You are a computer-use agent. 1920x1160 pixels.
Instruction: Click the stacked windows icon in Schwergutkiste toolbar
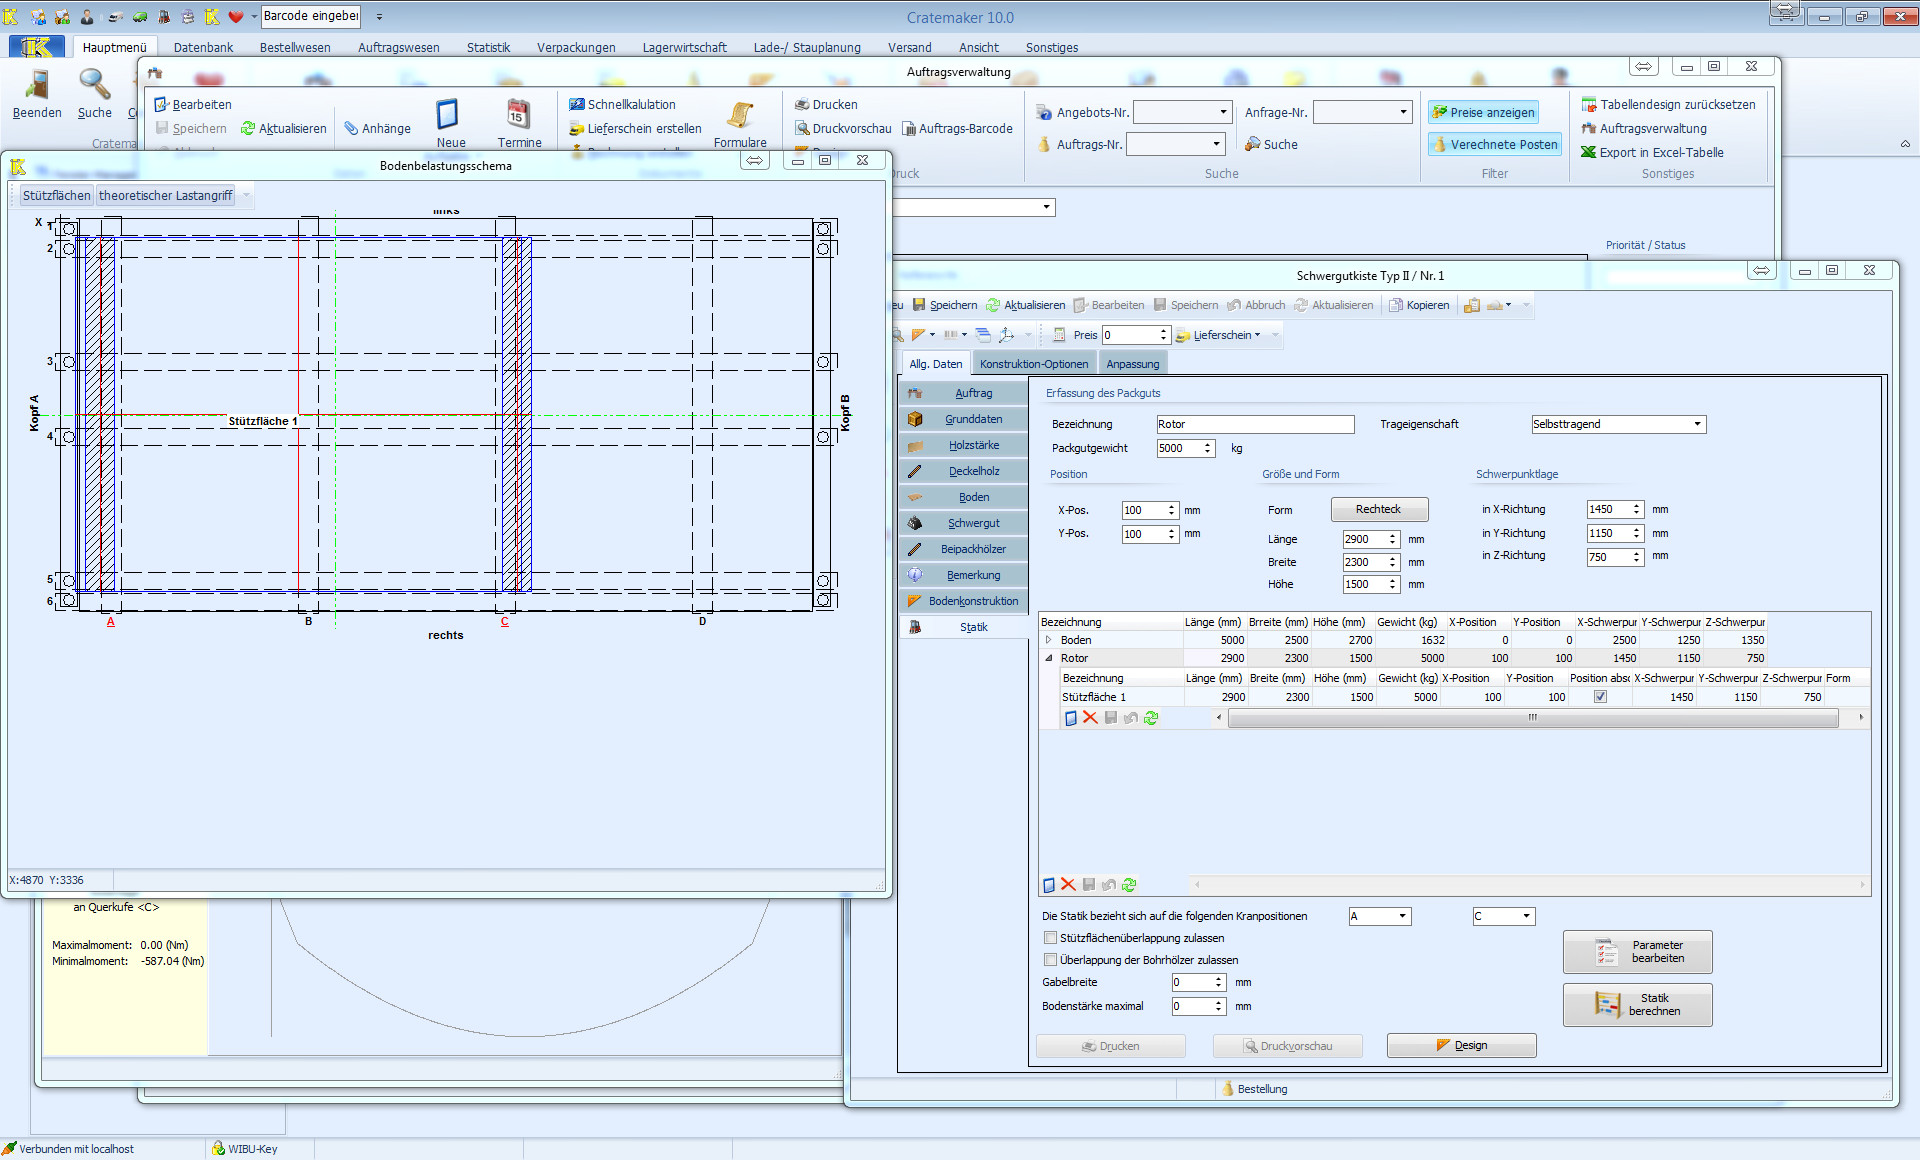(x=983, y=335)
